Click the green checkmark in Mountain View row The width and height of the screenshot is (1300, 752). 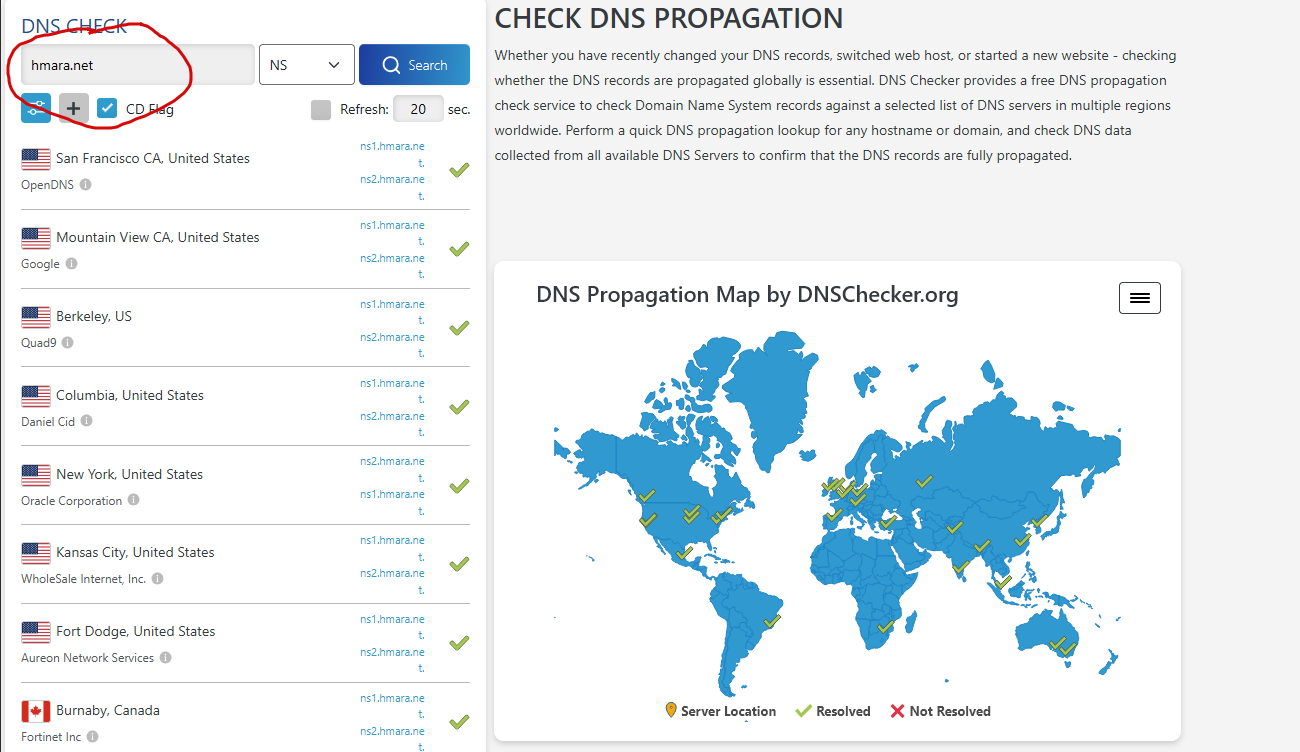(x=459, y=249)
